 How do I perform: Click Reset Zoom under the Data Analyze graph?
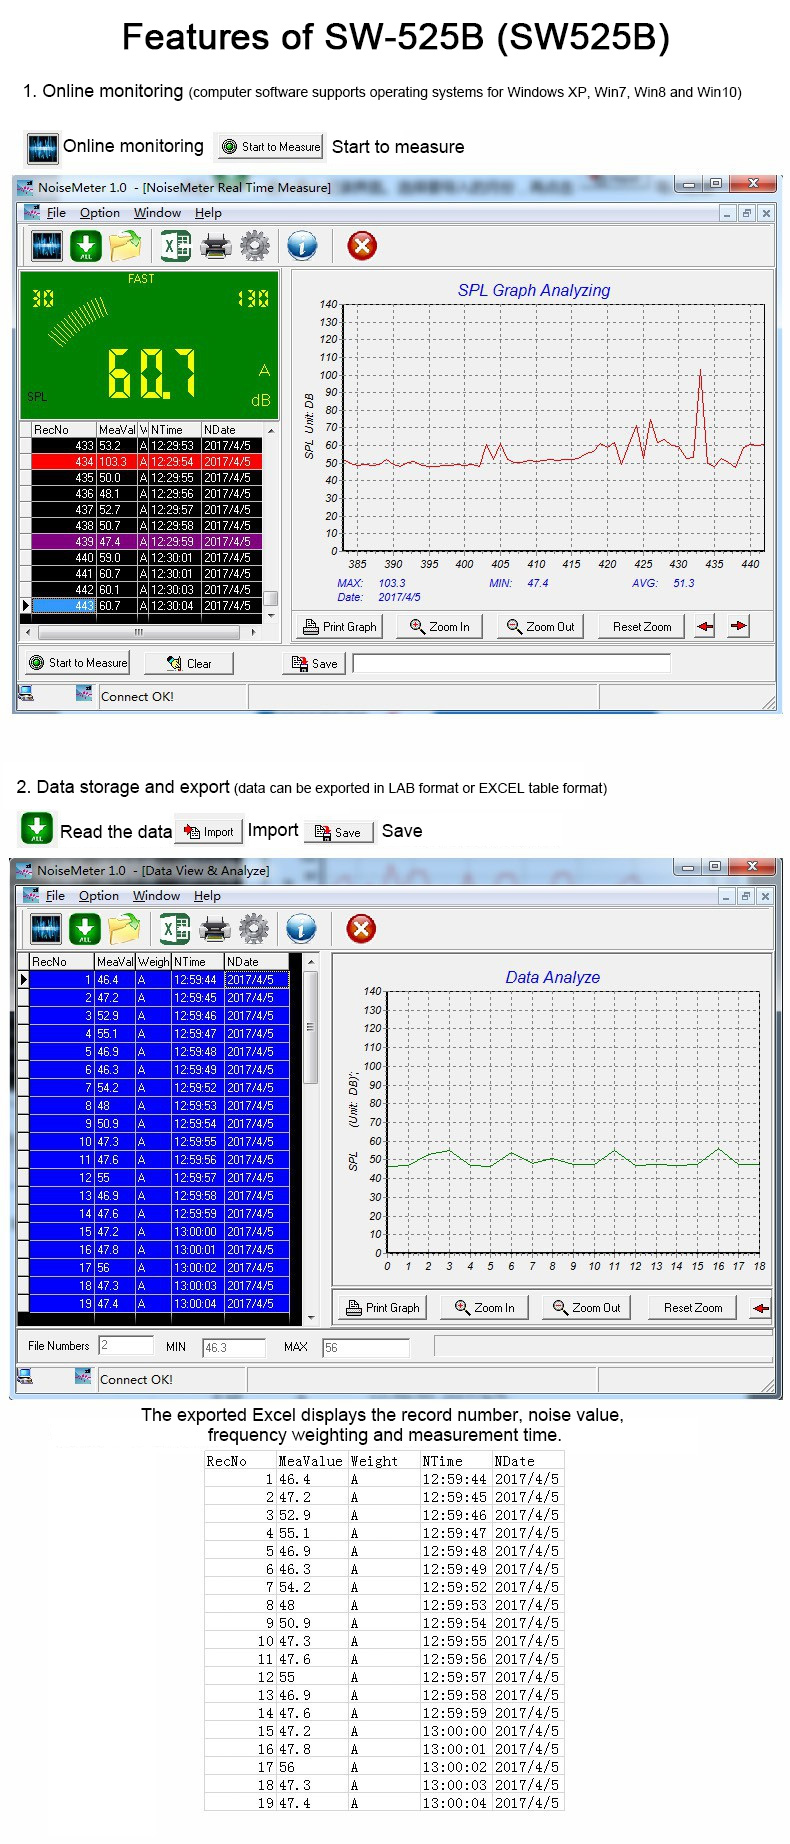click(x=692, y=1308)
